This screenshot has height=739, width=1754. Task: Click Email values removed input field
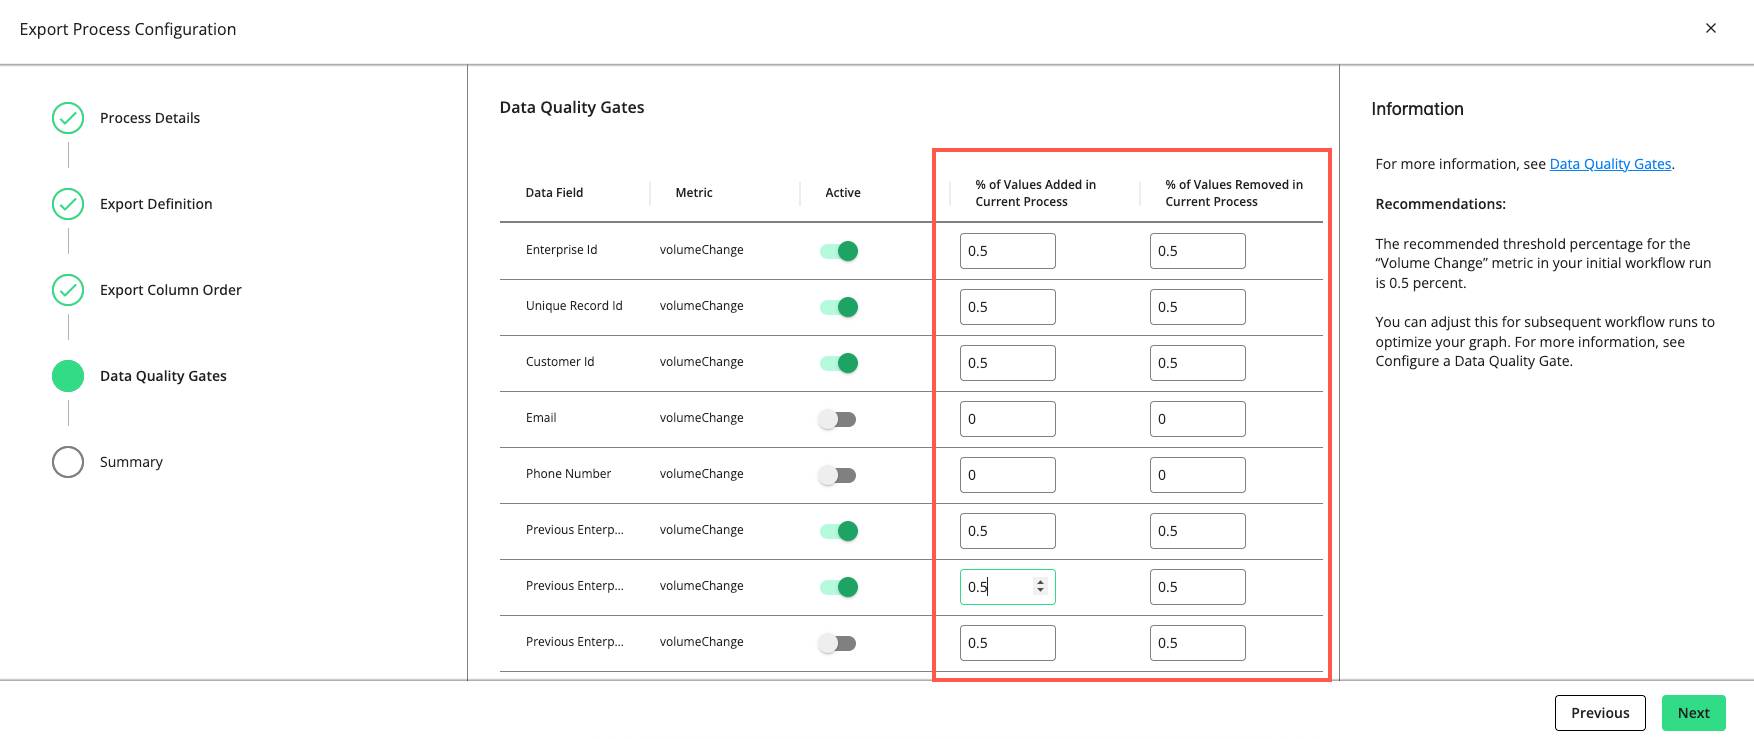click(x=1197, y=419)
